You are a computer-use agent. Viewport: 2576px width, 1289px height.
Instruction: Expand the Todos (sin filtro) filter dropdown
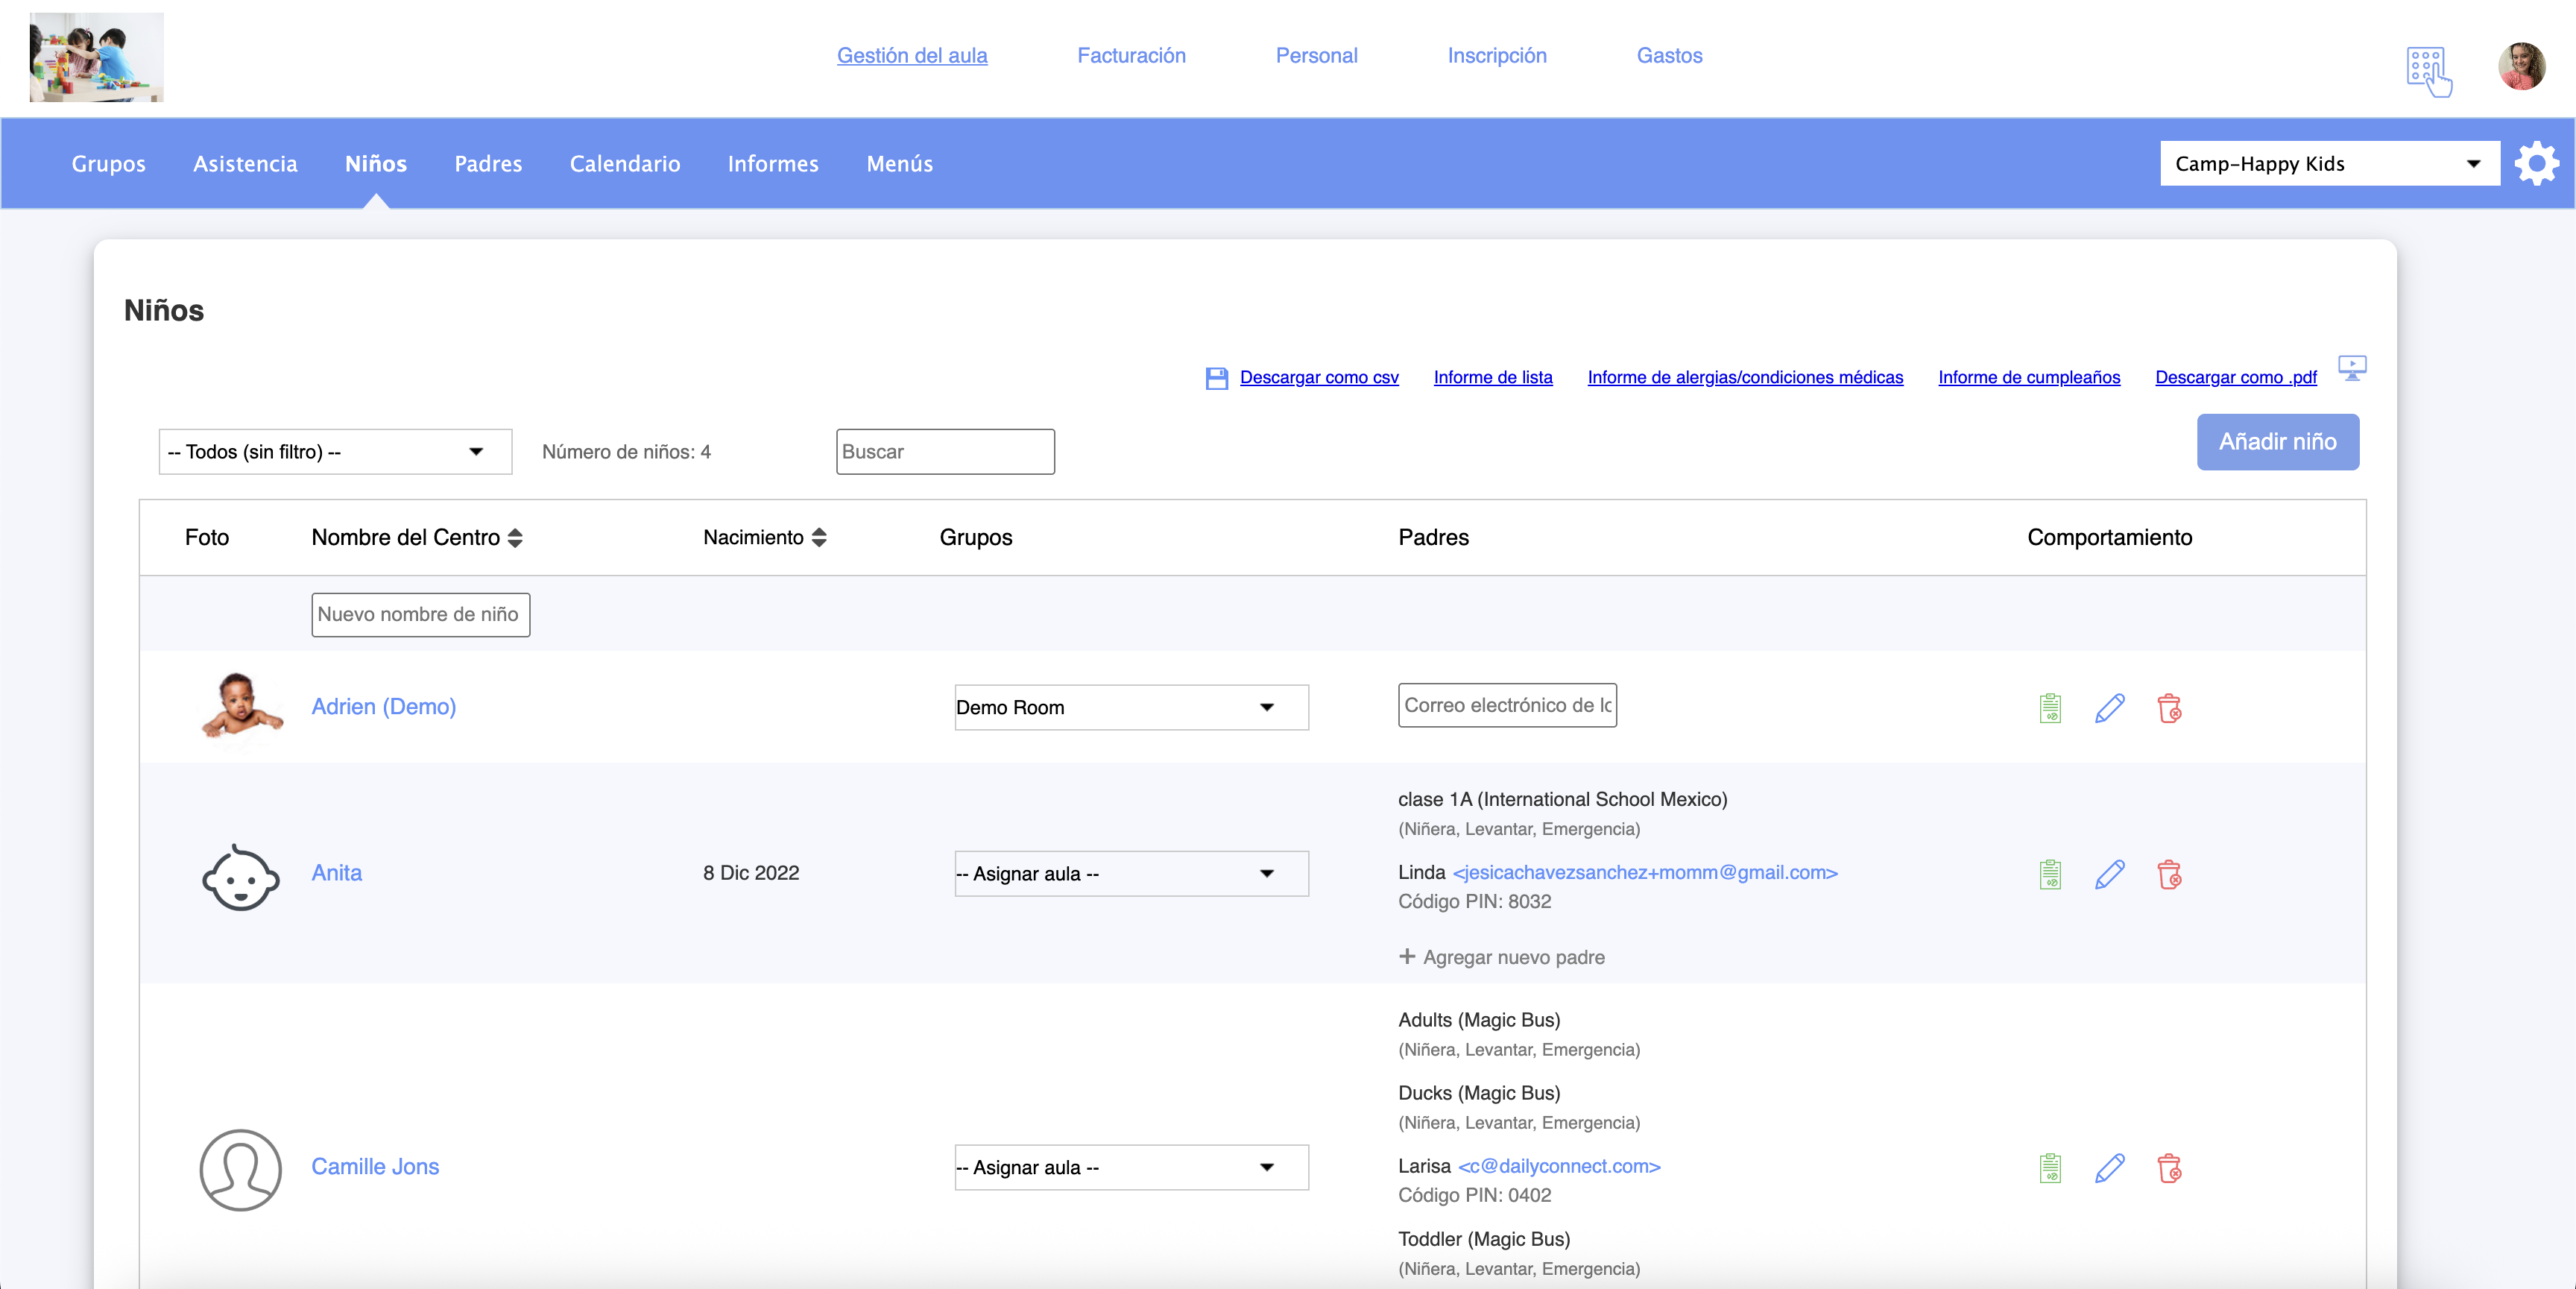coord(335,452)
